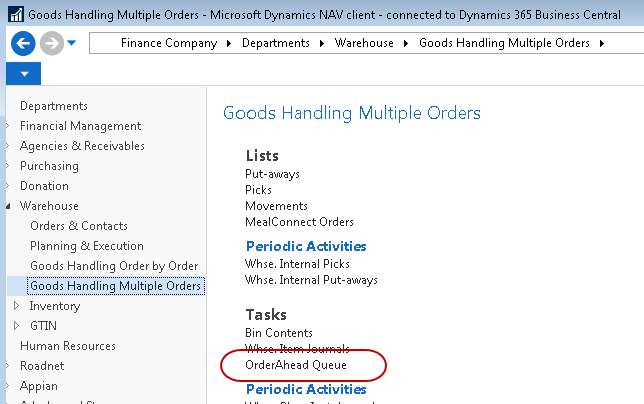Click the forward navigation arrow button
The height and width of the screenshot is (404, 644).
(51, 44)
